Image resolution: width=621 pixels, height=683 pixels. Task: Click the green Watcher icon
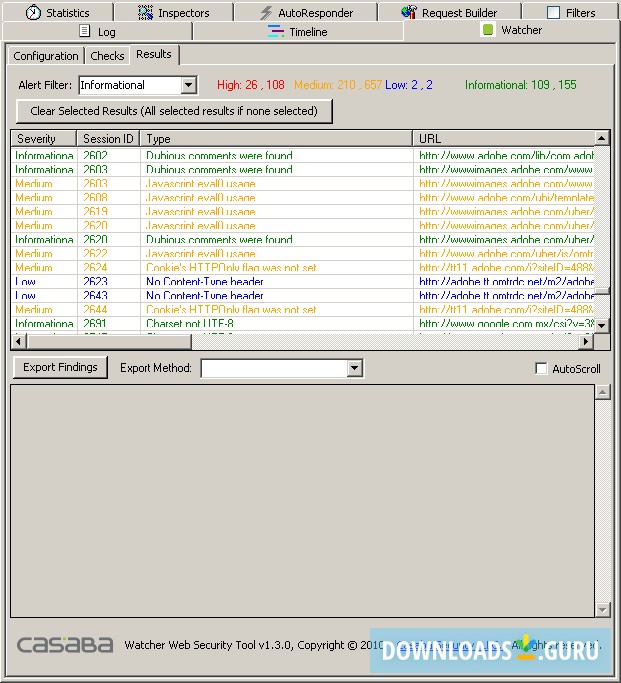pos(488,30)
